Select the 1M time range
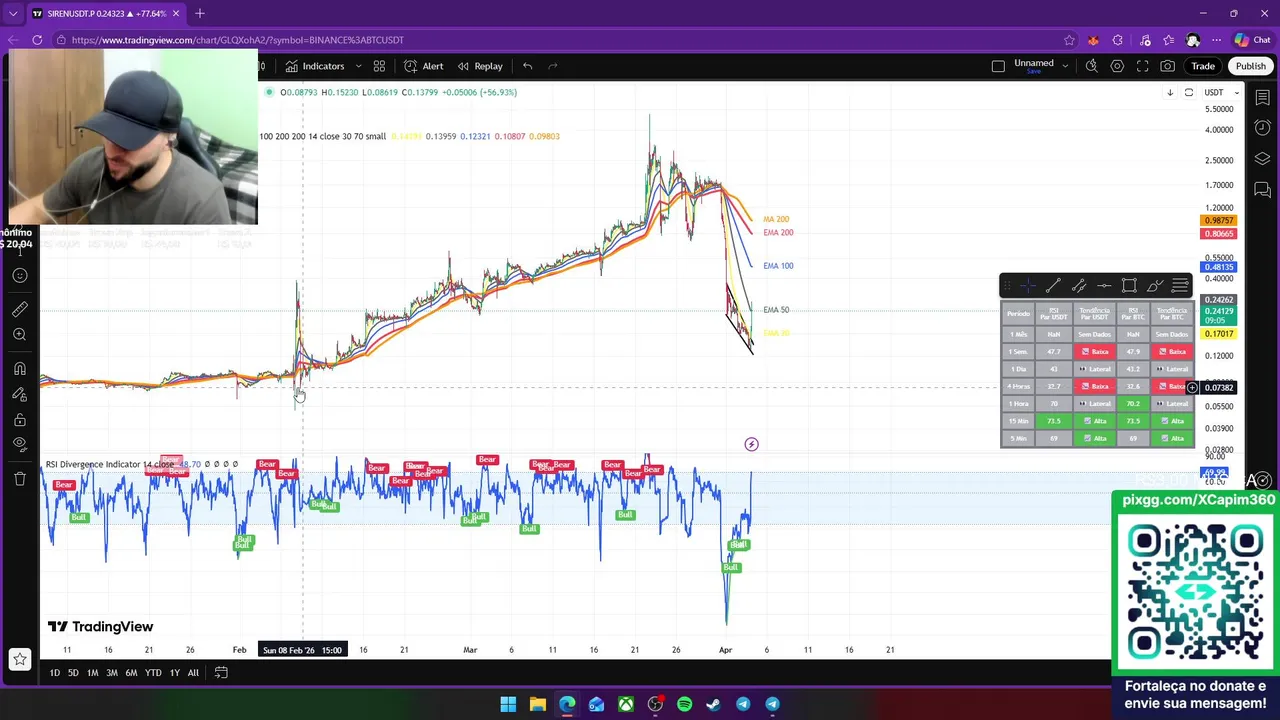This screenshot has width=1280, height=720. pyautogui.click(x=92, y=673)
